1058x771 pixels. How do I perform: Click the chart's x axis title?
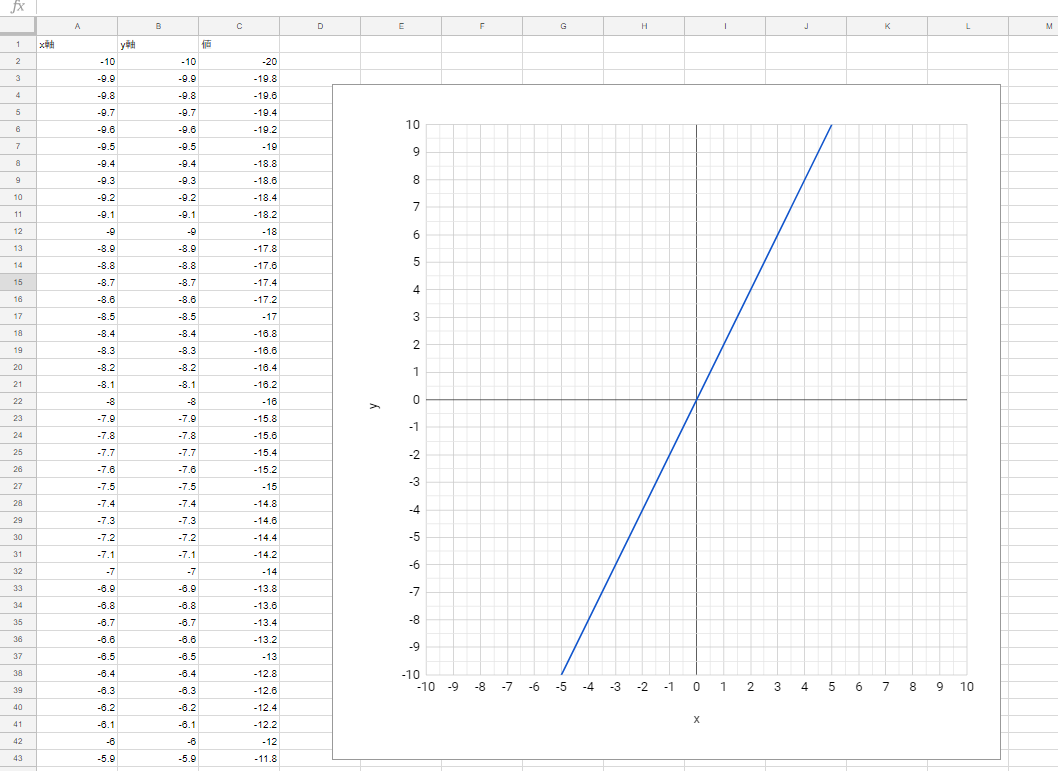pyautogui.click(x=696, y=719)
